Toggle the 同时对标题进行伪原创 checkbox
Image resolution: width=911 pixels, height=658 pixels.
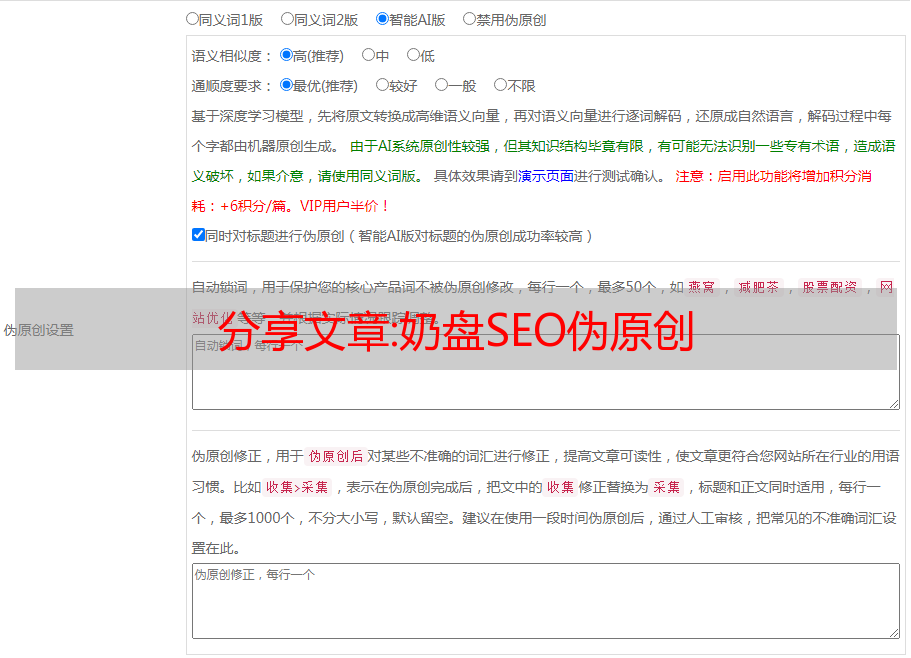point(198,235)
